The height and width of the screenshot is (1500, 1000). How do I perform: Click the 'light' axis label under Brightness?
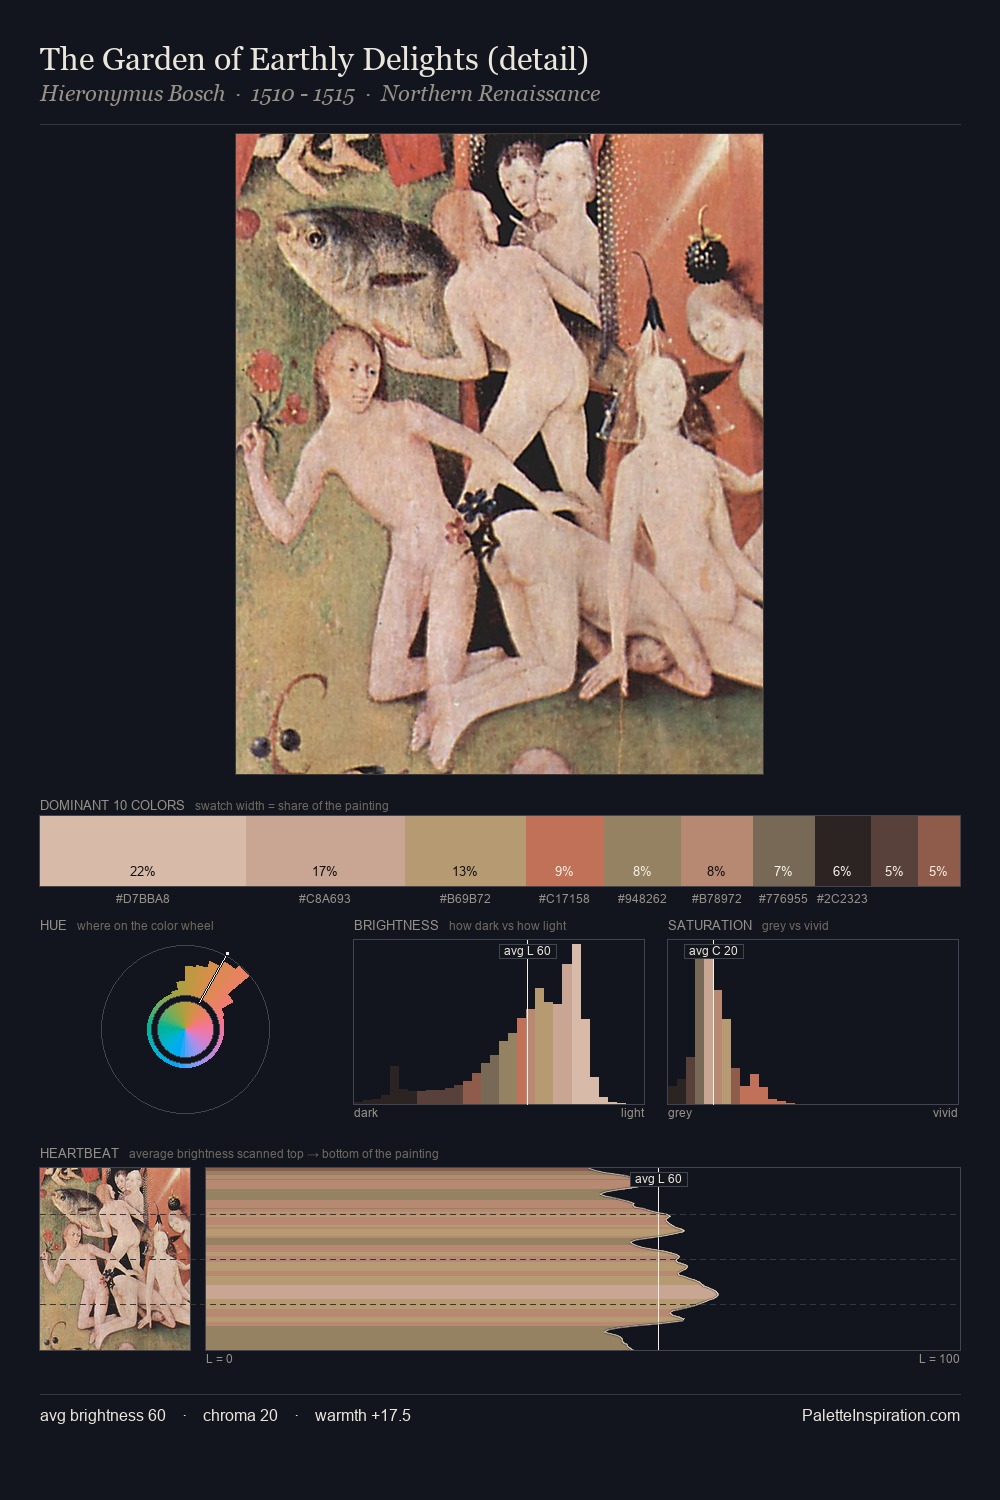coord(632,1113)
